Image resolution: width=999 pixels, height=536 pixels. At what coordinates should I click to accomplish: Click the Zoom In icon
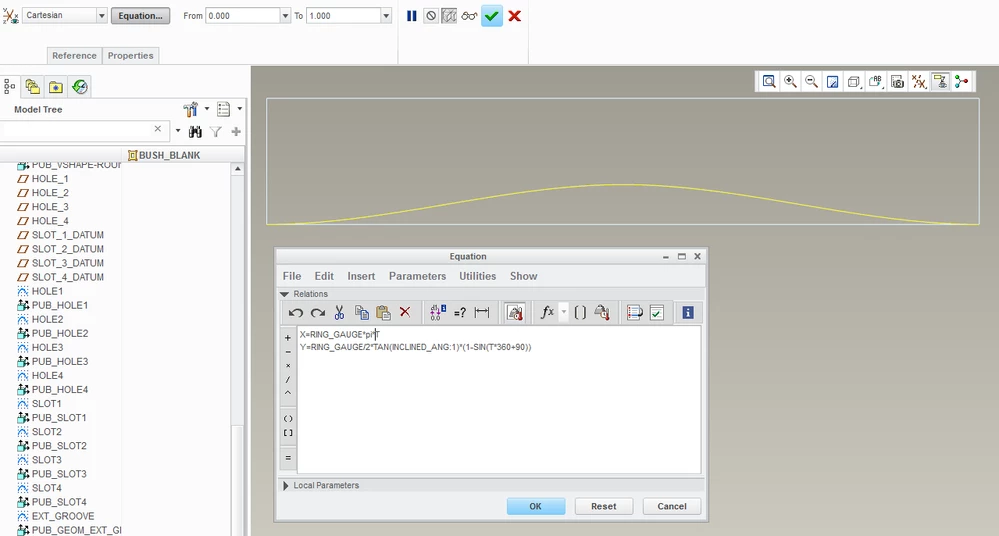point(790,82)
